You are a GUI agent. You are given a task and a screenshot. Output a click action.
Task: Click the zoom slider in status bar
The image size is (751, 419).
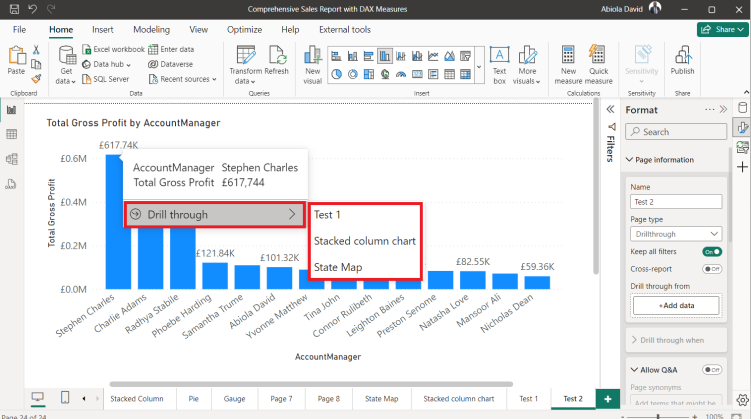click(x=659, y=417)
